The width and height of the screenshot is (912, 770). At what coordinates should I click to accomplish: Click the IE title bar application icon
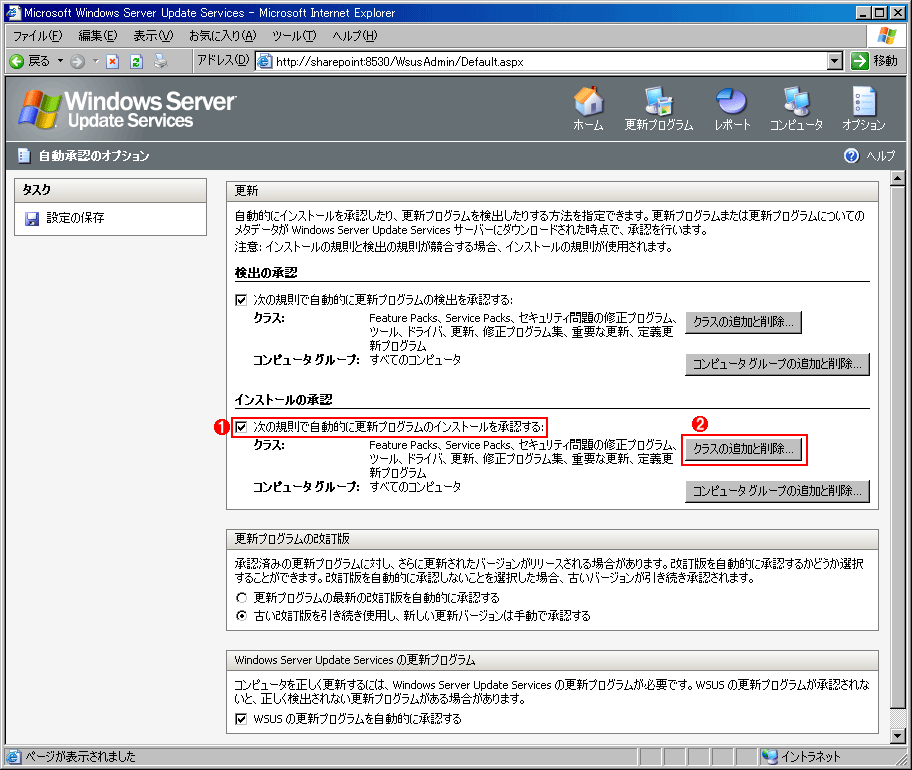click(x=13, y=12)
